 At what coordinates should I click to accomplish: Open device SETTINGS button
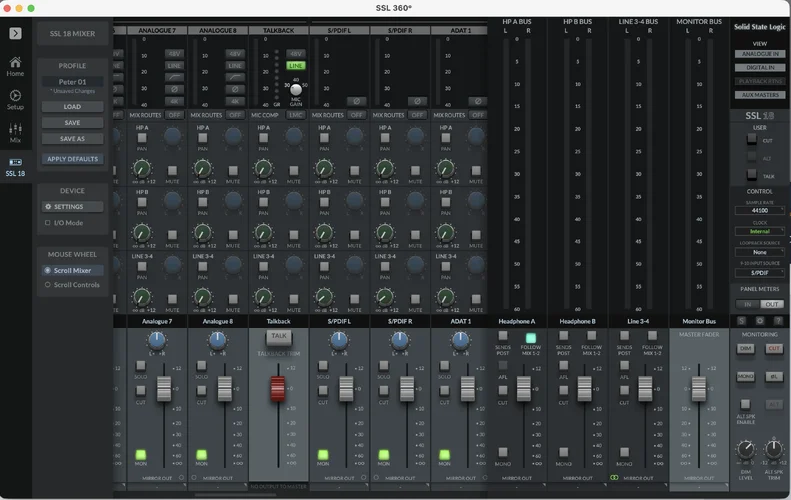pos(73,206)
